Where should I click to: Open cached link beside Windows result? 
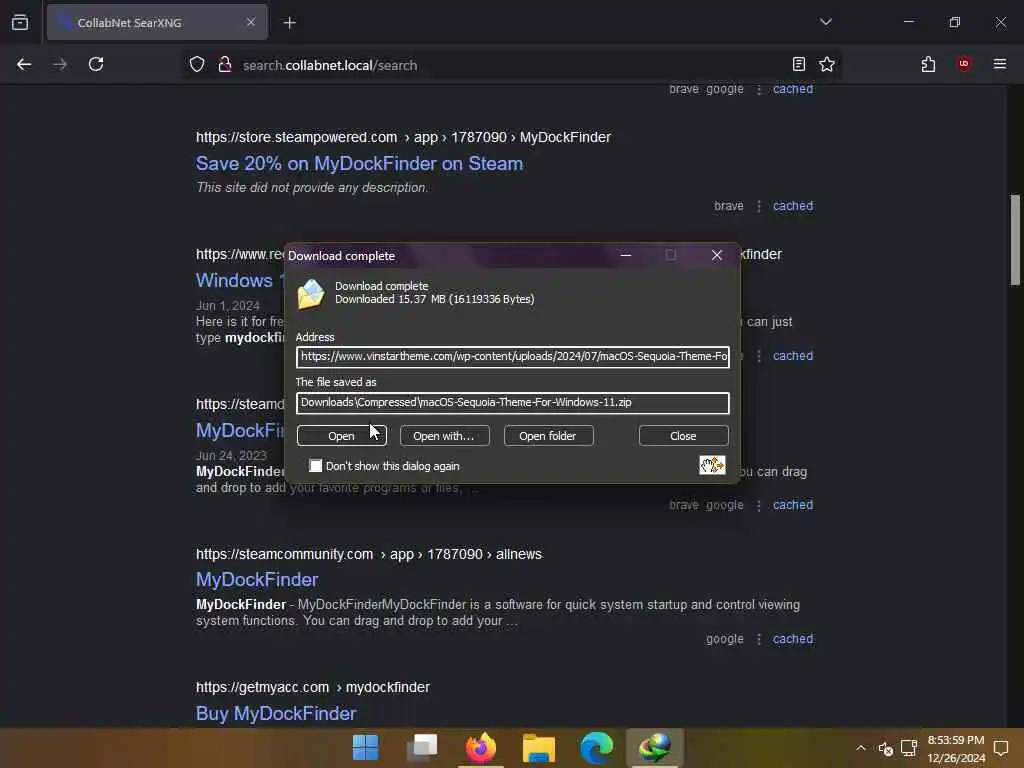pyautogui.click(x=793, y=356)
